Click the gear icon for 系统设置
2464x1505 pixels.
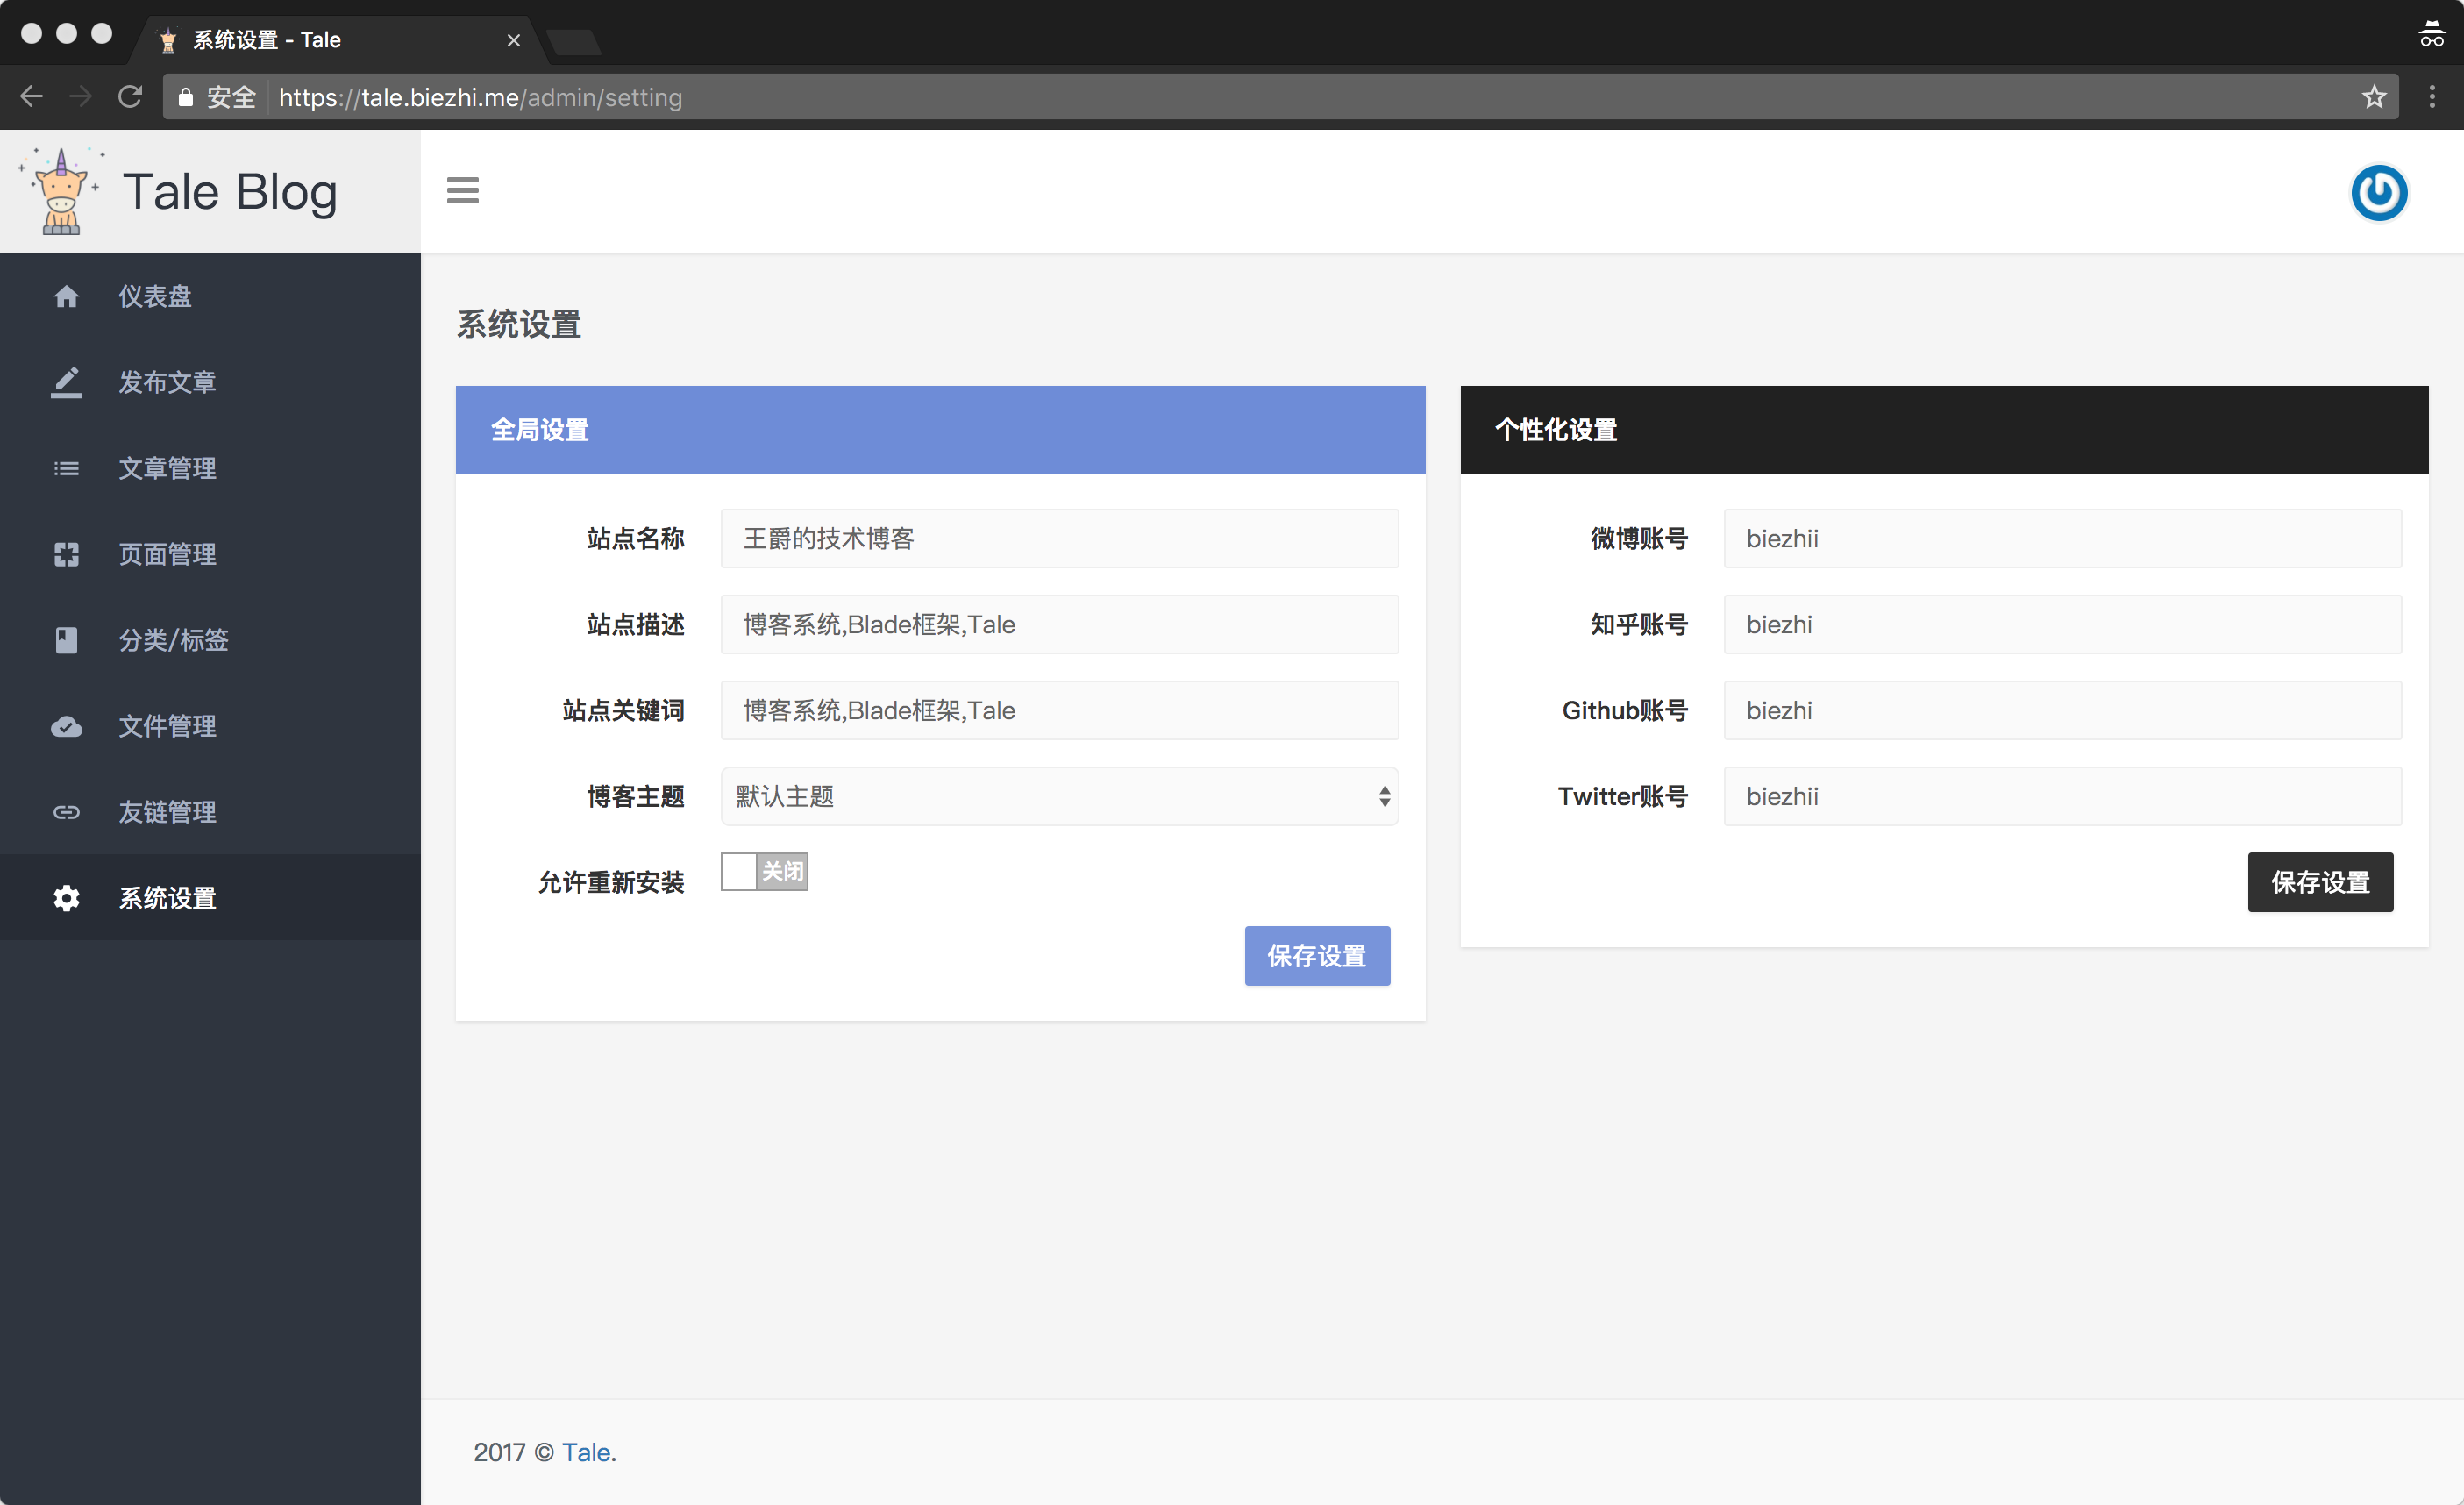[66, 898]
